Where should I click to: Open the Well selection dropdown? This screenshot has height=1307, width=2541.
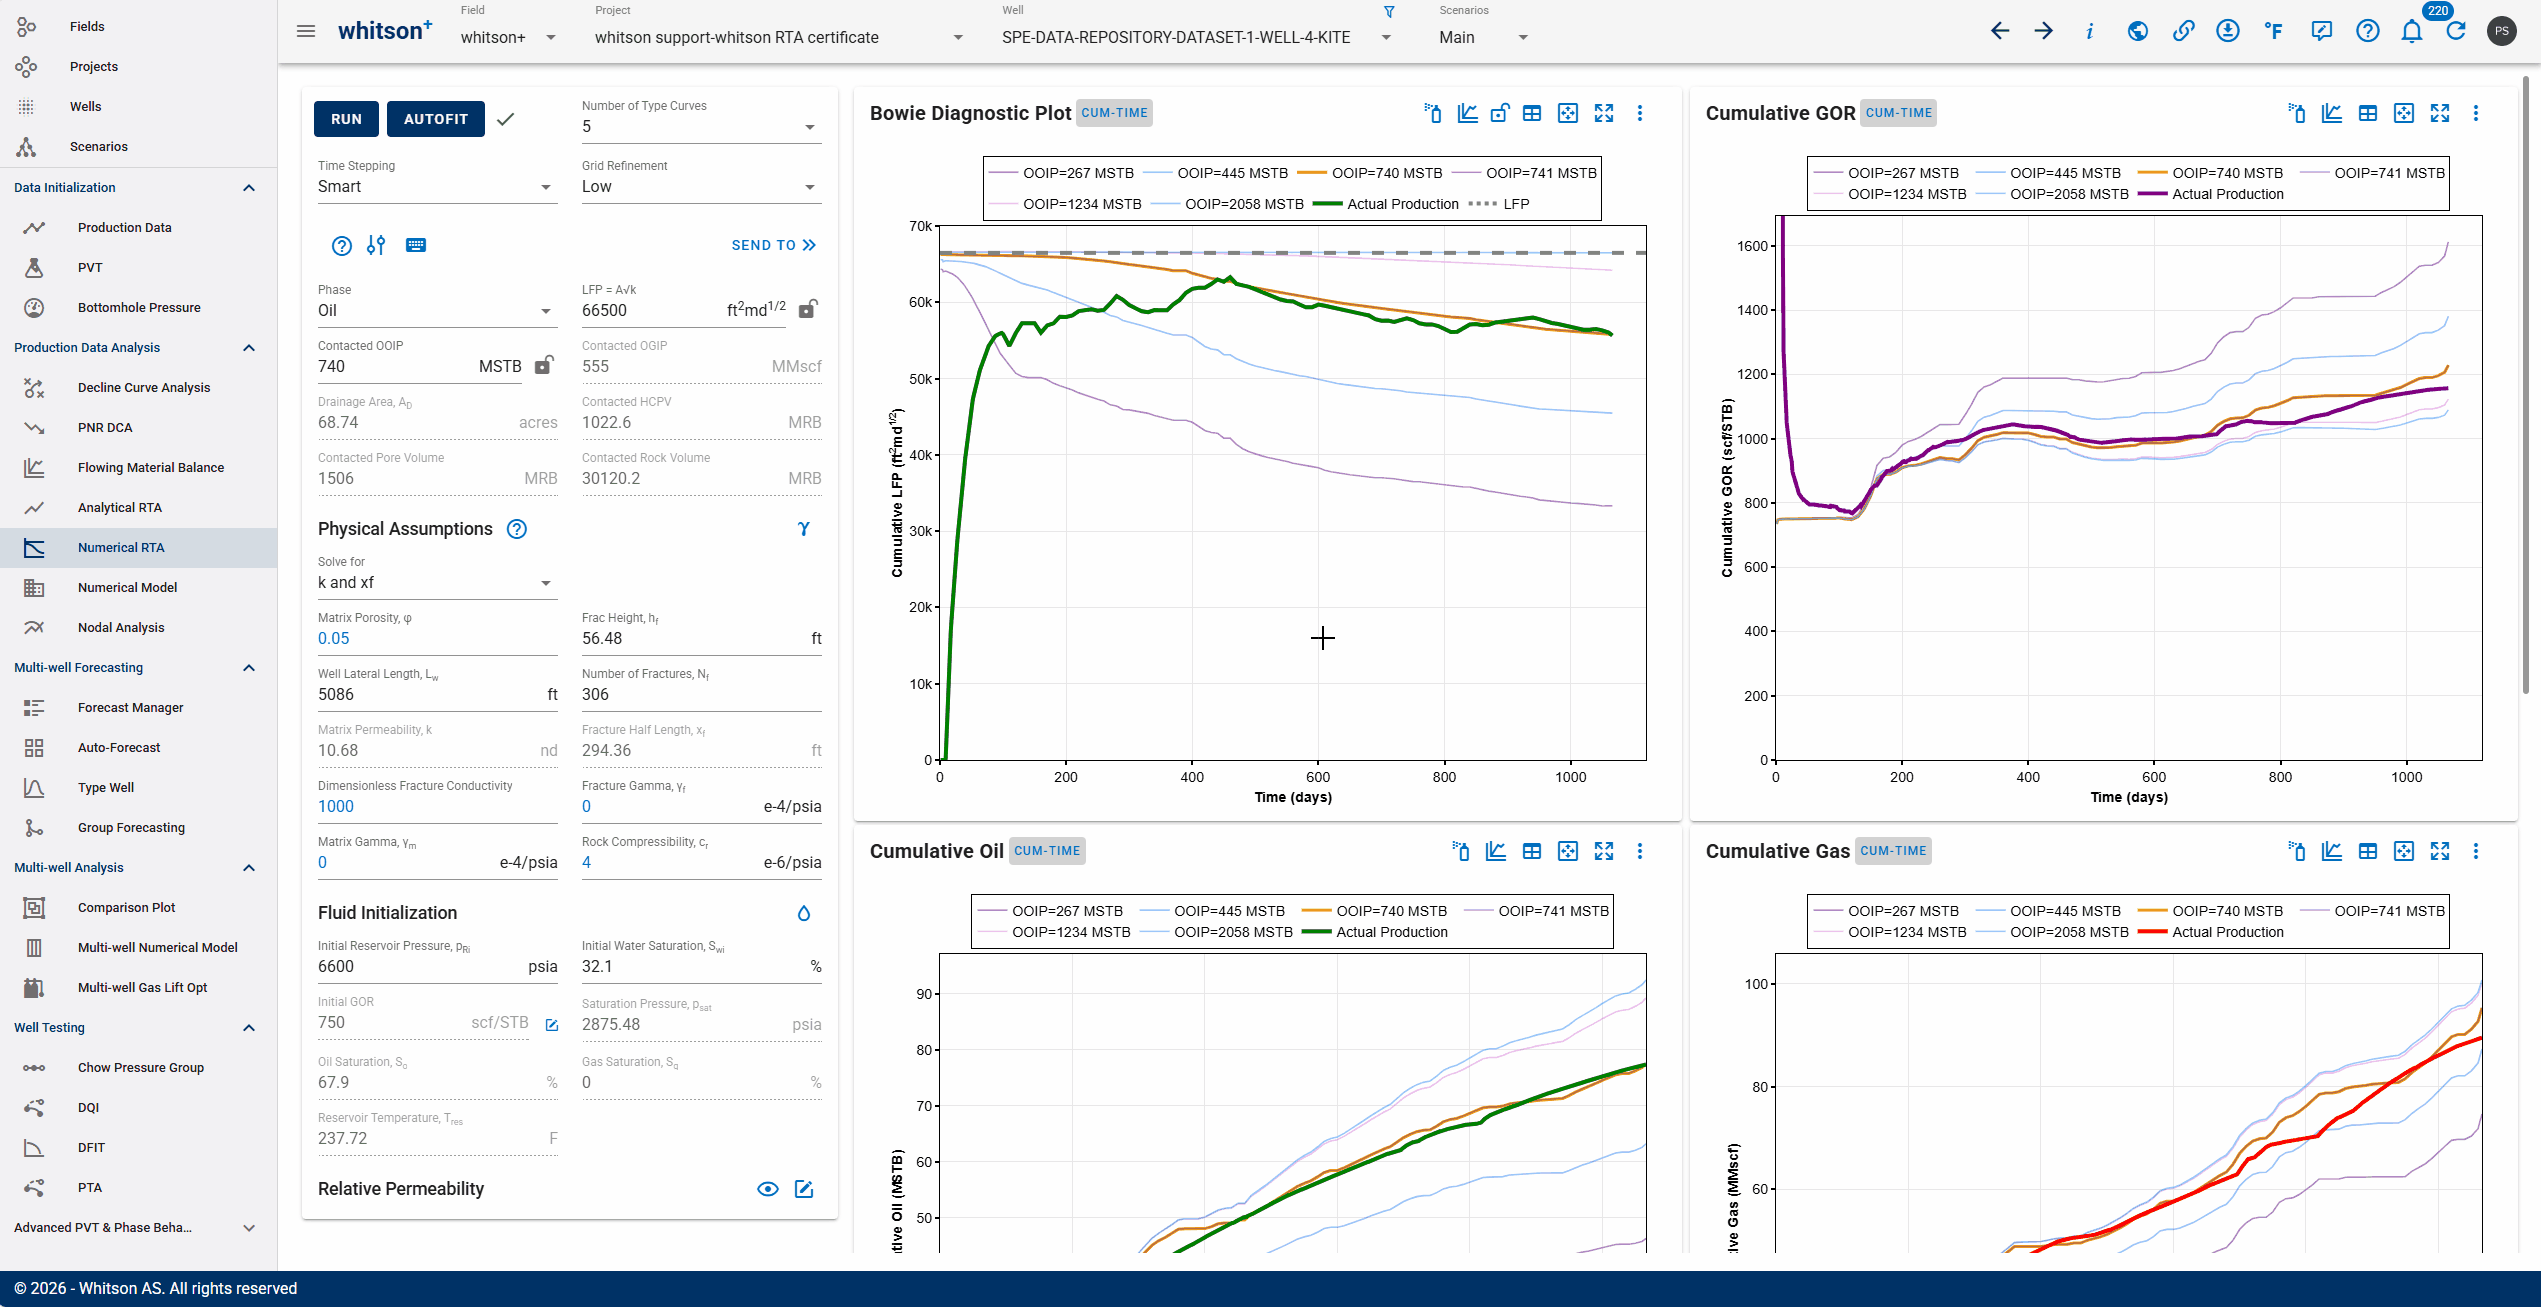coord(1196,37)
